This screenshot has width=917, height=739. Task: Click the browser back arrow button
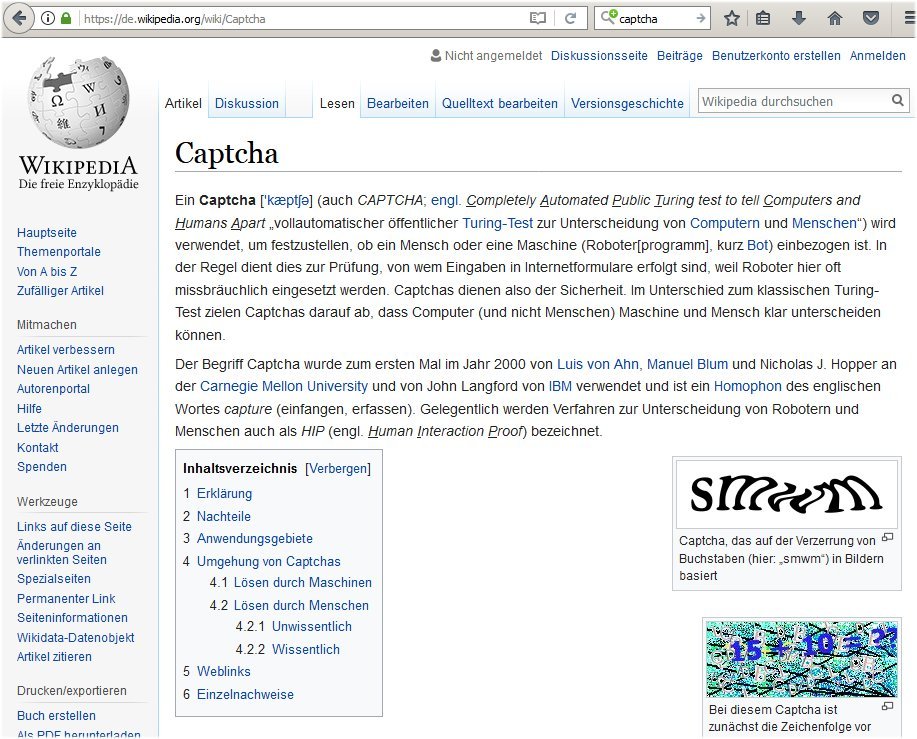click(x=20, y=18)
